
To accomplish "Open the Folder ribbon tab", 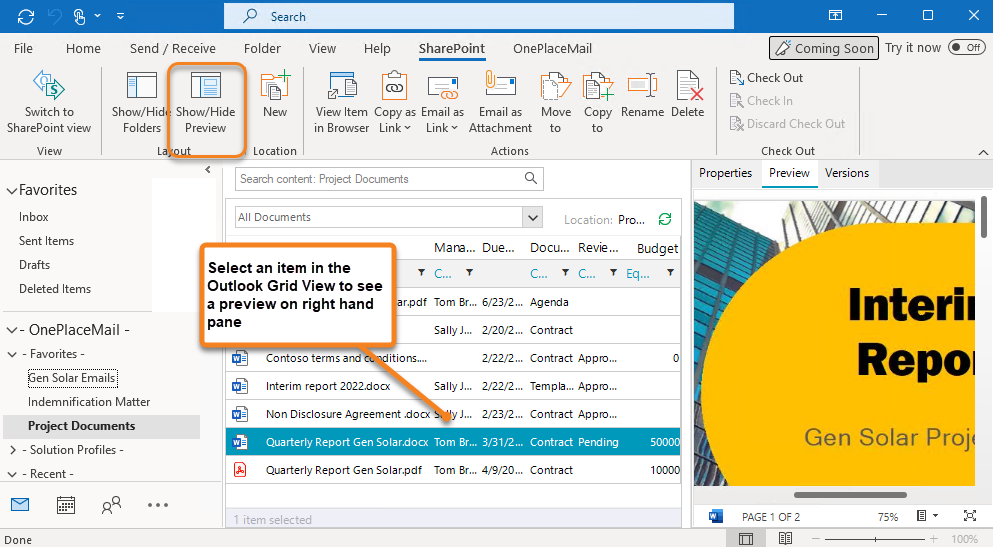I will point(262,48).
